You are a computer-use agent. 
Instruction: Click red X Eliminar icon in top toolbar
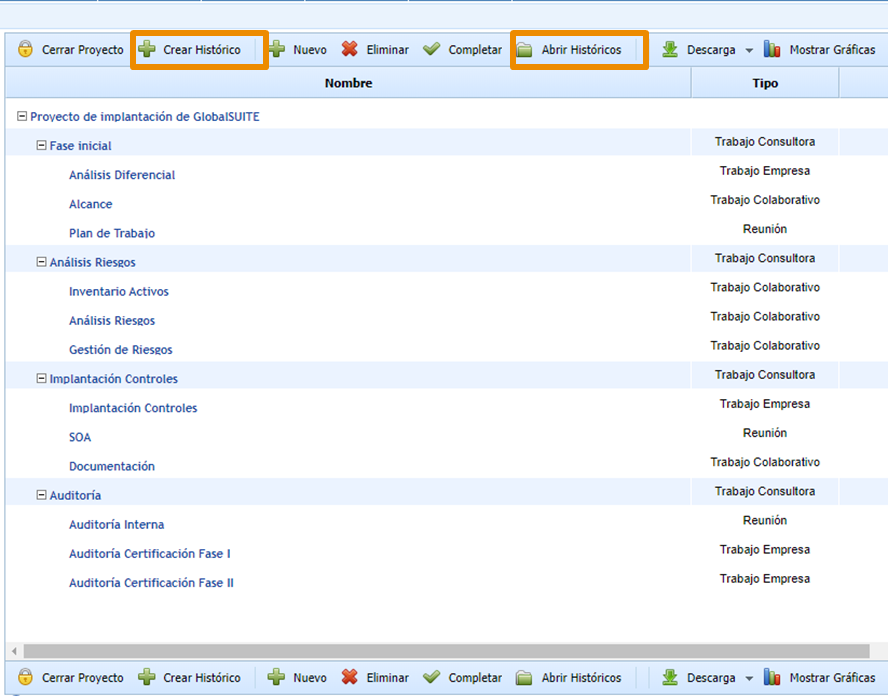[349, 50]
